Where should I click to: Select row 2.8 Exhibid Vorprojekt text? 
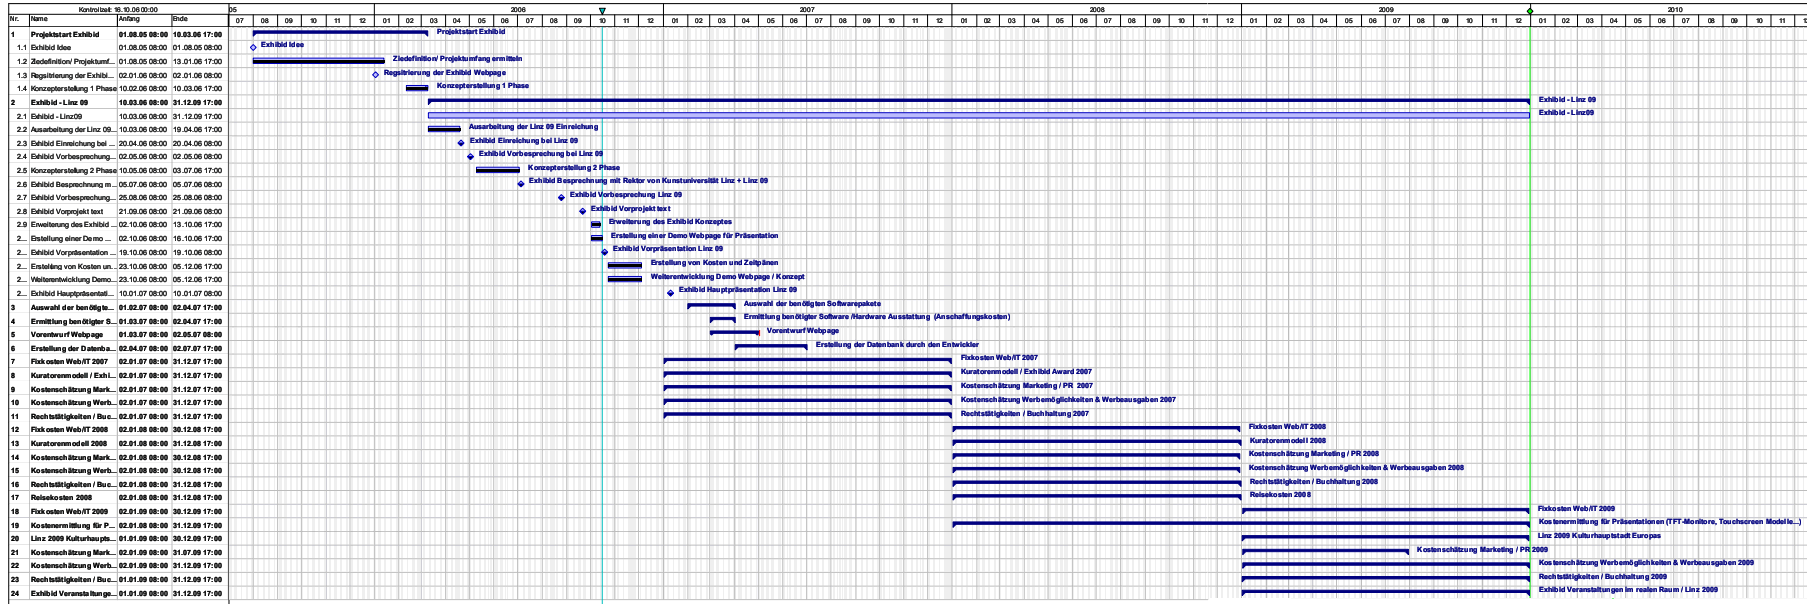[x=116, y=211]
